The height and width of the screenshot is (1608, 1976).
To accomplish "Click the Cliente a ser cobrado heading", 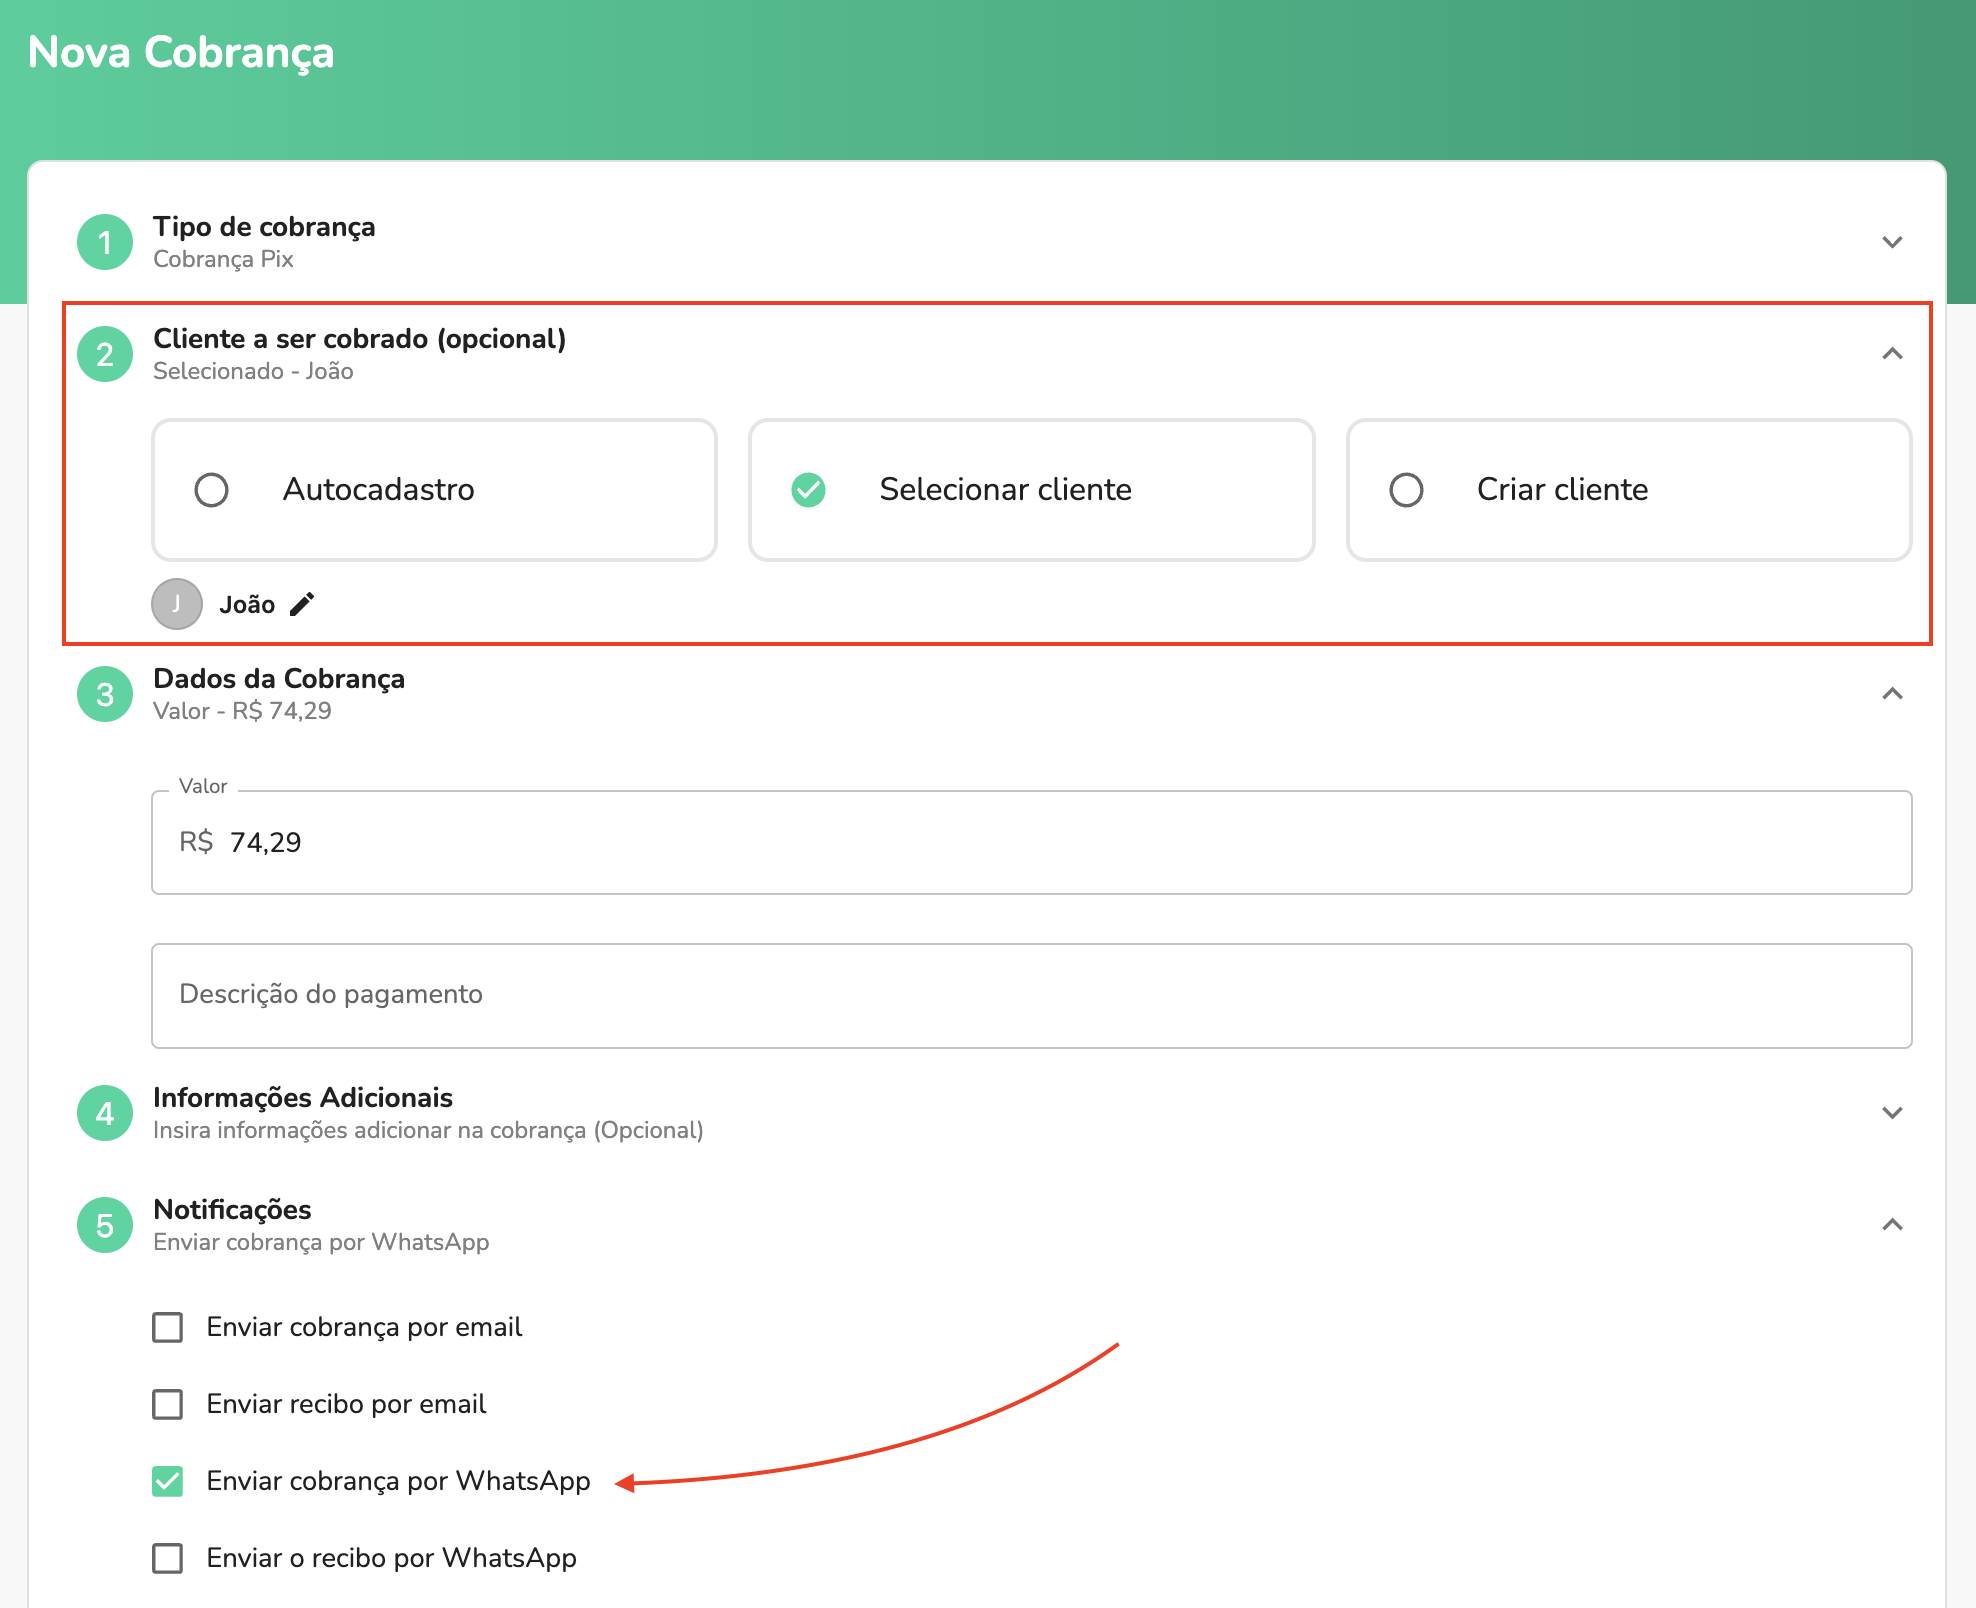I will pyautogui.click(x=360, y=339).
